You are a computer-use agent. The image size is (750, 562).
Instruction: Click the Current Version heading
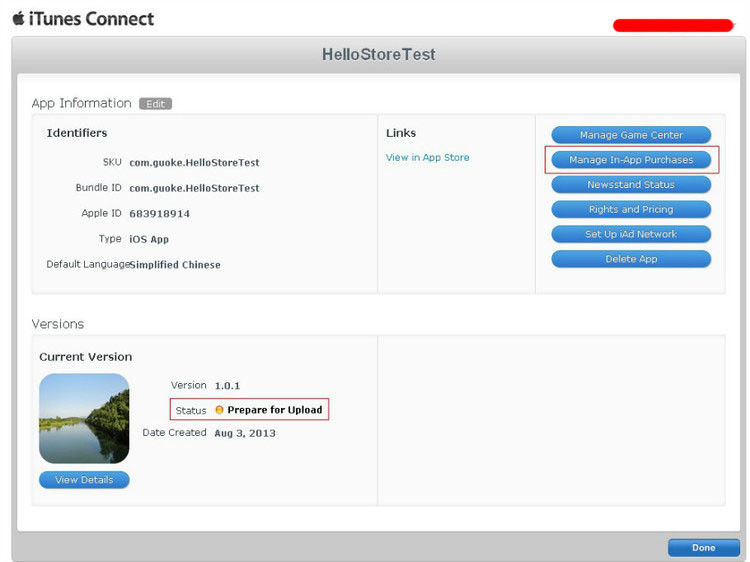(86, 357)
